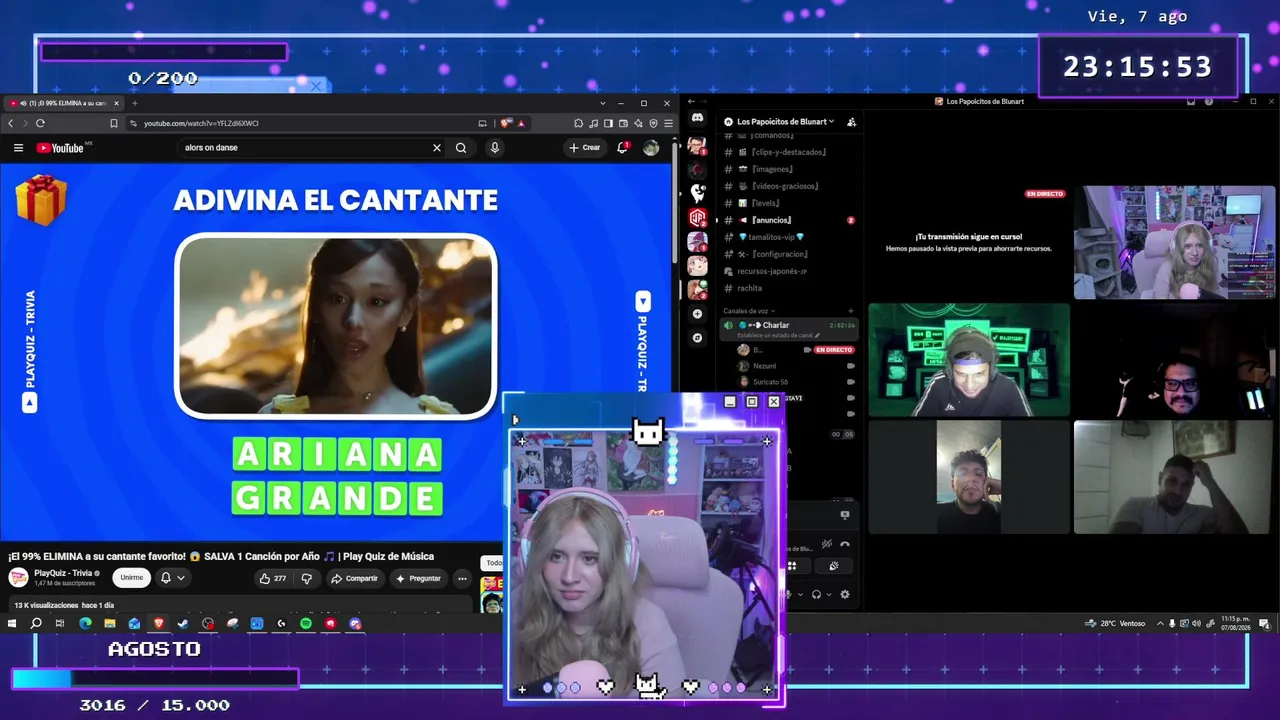
Task: Open Spotify from the Windows taskbar
Action: coord(306,623)
